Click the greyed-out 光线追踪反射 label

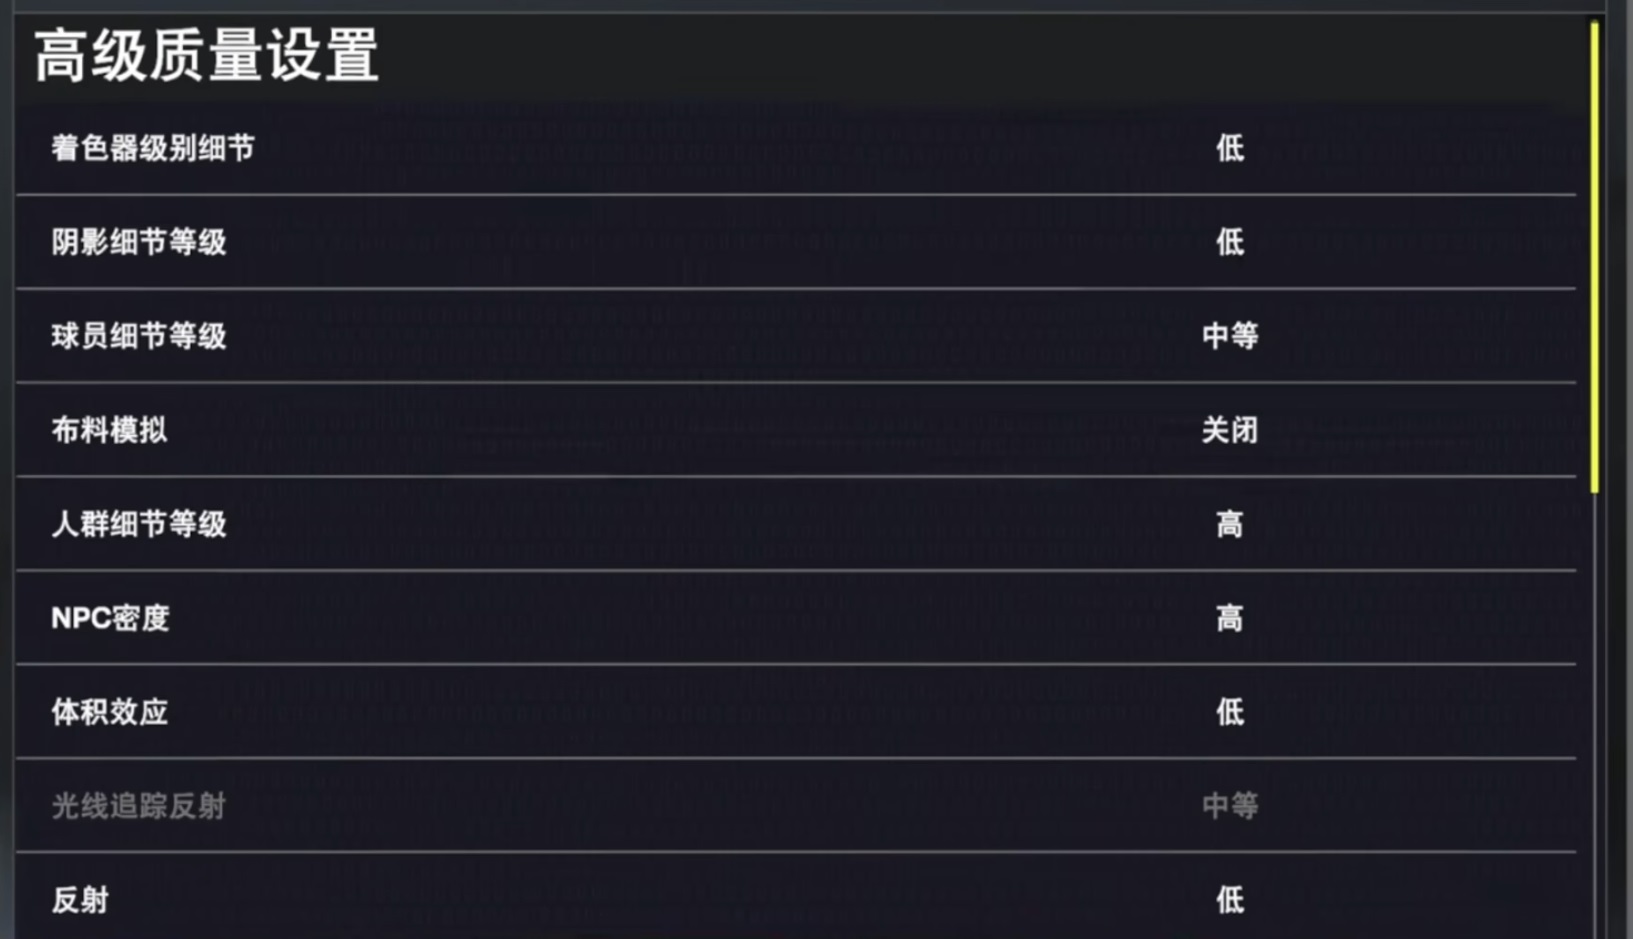(139, 806)
